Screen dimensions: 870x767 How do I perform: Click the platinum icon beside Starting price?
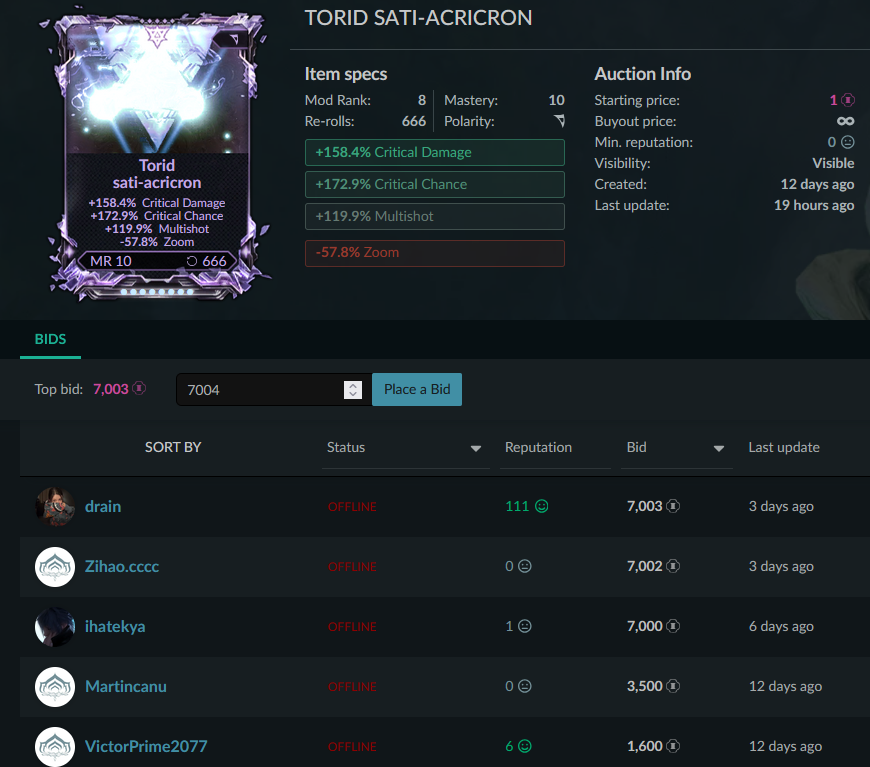click(x=848, y=100)
